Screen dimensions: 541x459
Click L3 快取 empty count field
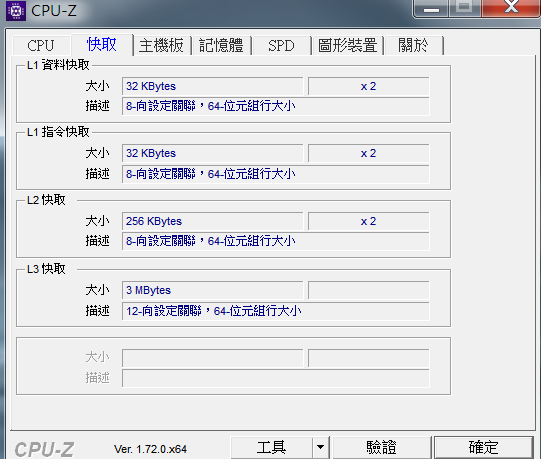pyautogui.click(x=368, y=290)
